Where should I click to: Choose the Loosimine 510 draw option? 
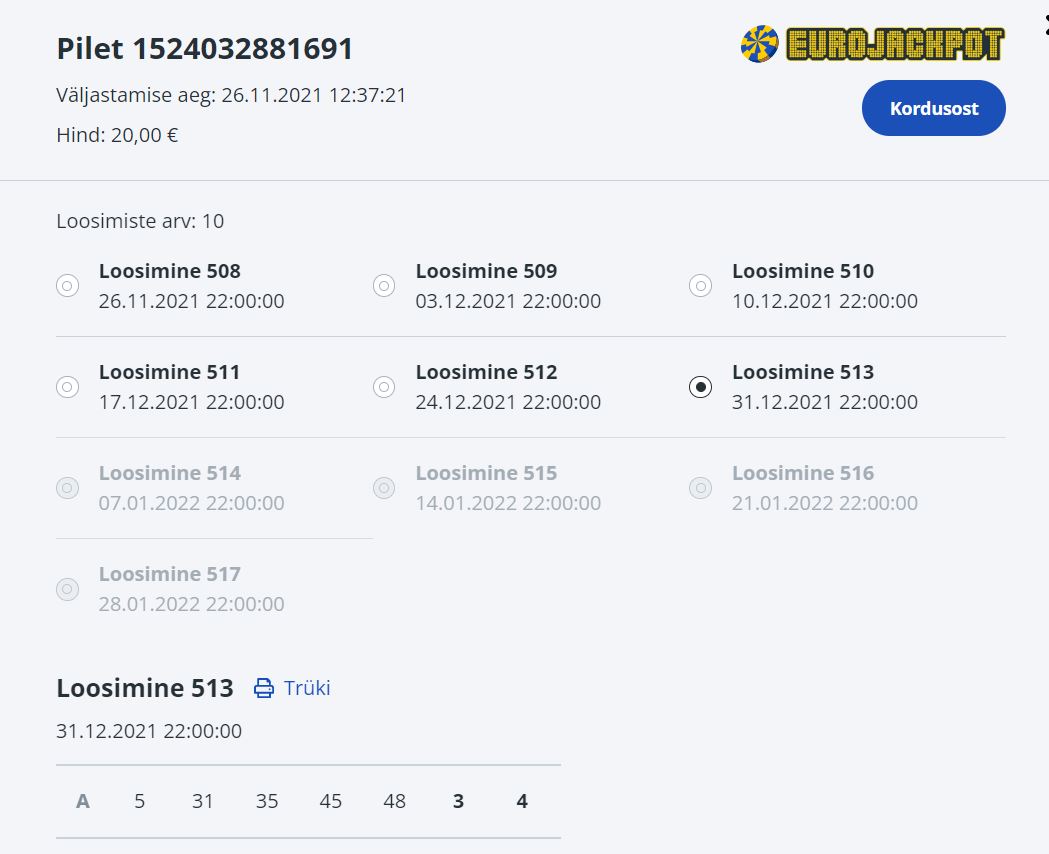point(700,286)
